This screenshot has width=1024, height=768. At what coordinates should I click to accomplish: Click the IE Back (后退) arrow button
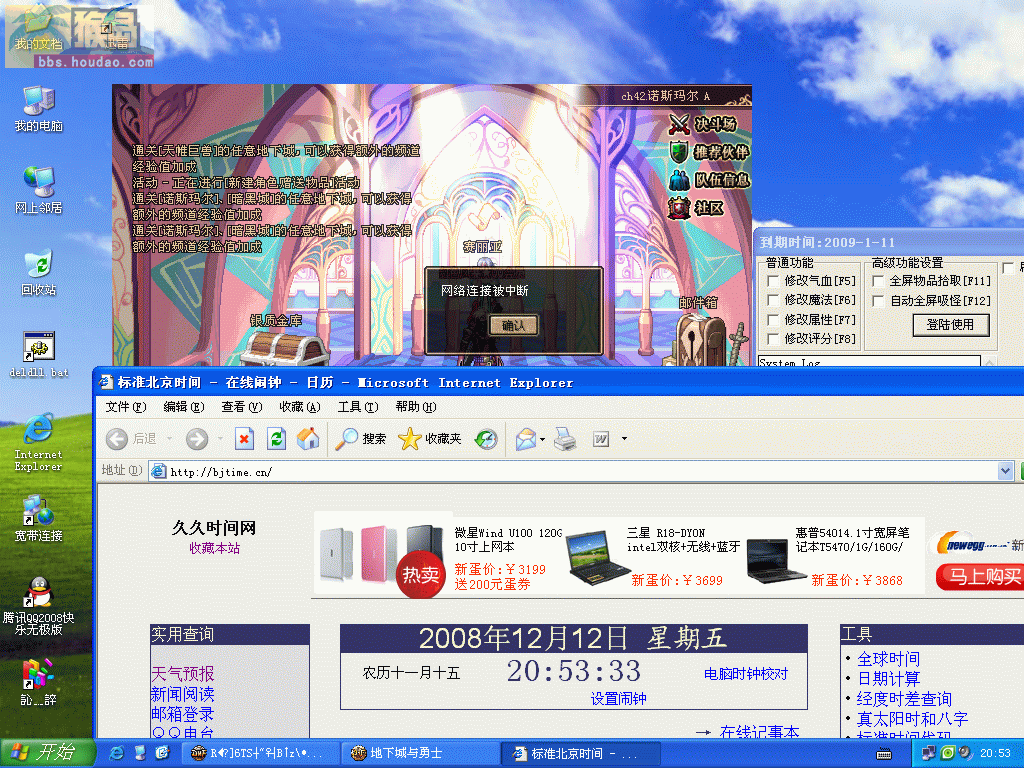pyautogui.click(x=131, y=439)
